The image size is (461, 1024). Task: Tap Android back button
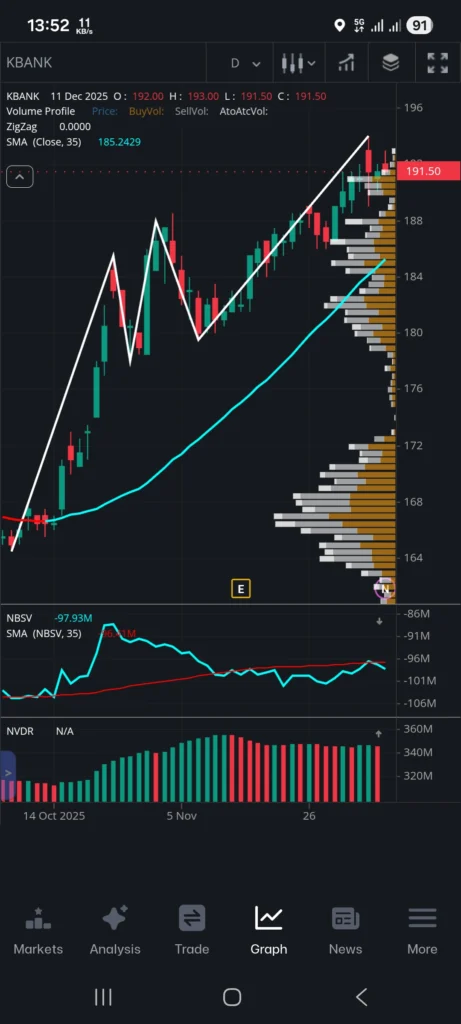point(361,997)
